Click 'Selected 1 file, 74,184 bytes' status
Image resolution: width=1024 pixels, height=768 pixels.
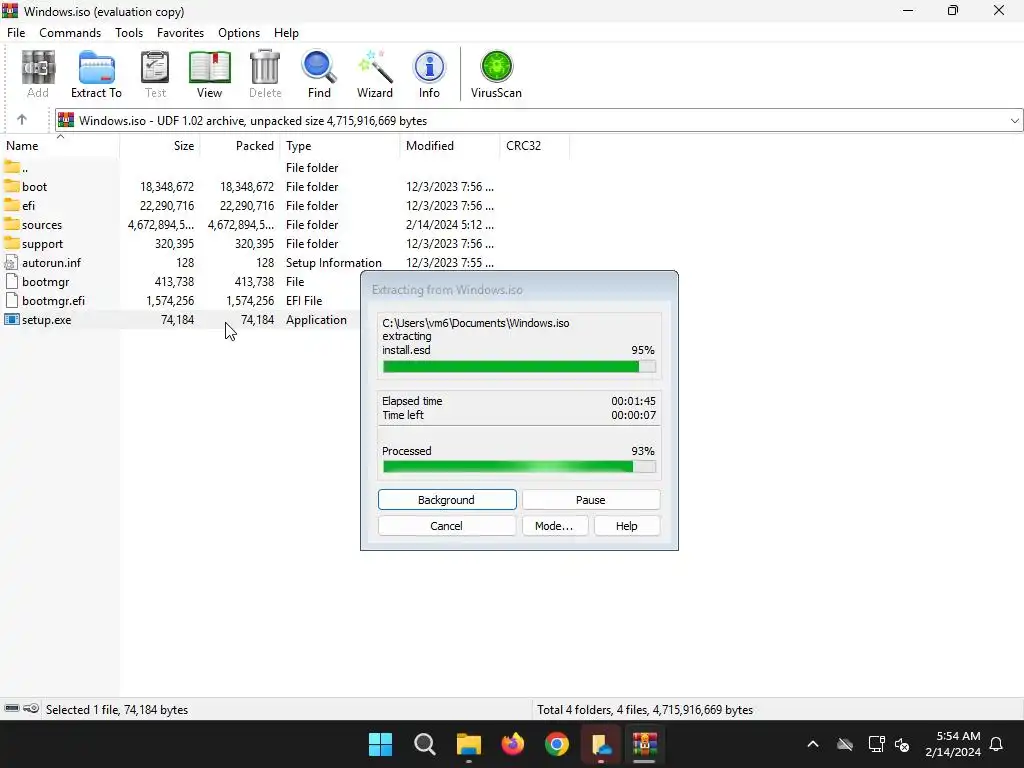pyautogui.click(x=117, y=709)
